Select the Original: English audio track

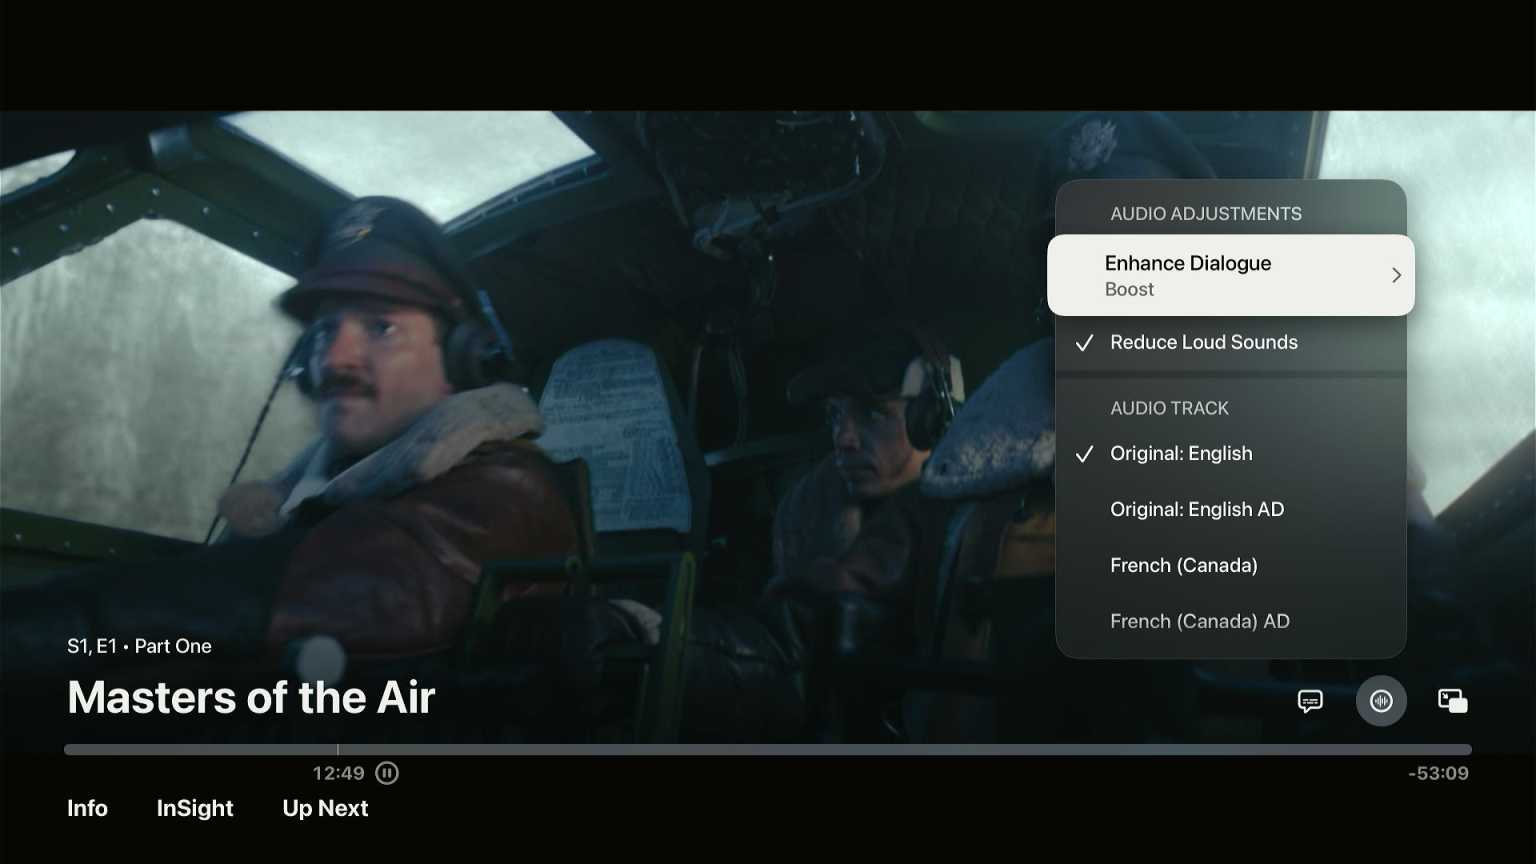click(1181, 453)
